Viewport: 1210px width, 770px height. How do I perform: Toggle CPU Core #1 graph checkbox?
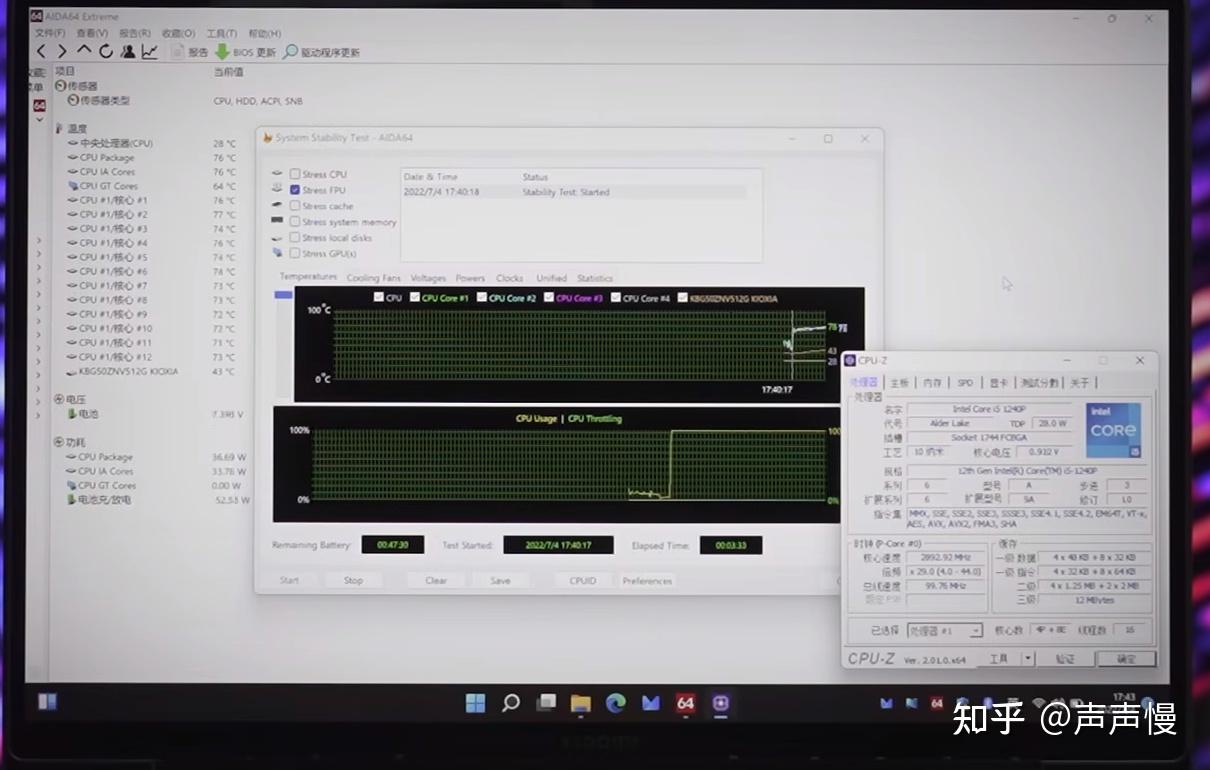point(416,298)
